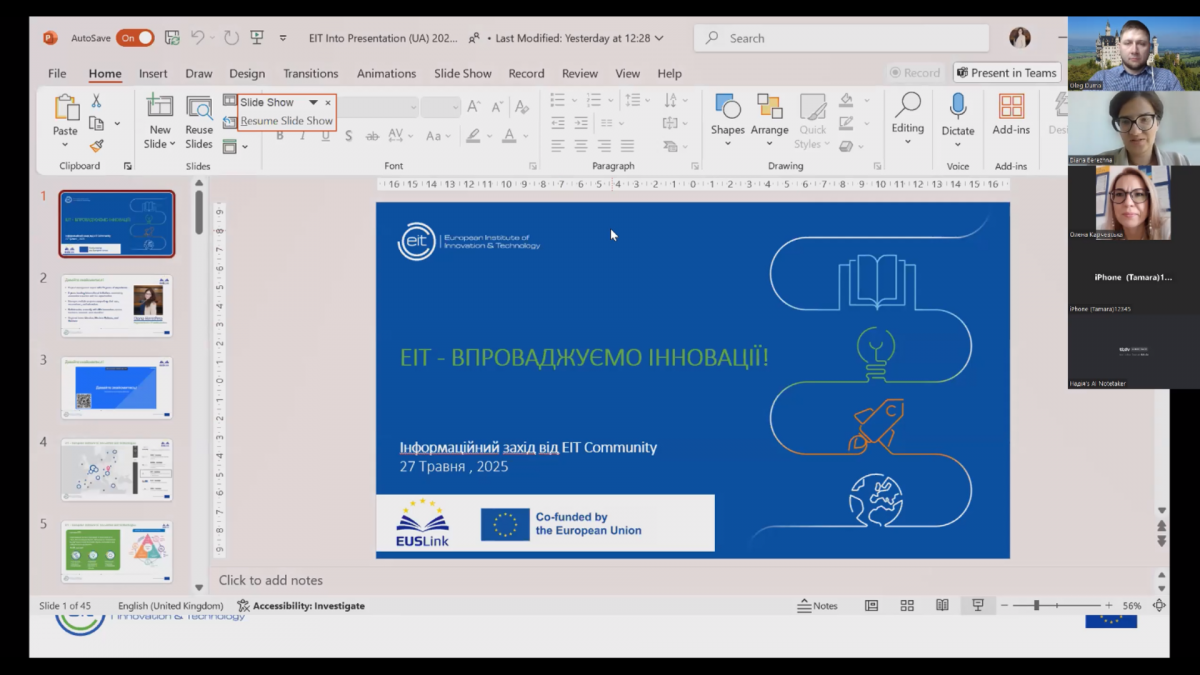Open the Editing tools icon
Screen dimensions: 1200x675
(x=907, y=118)
